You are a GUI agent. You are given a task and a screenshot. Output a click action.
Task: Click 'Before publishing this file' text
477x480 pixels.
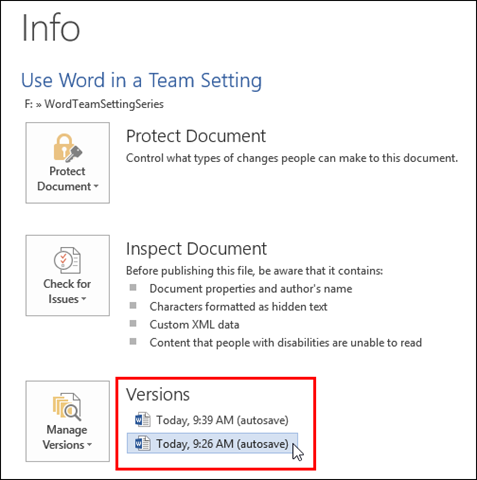point(254,271)
